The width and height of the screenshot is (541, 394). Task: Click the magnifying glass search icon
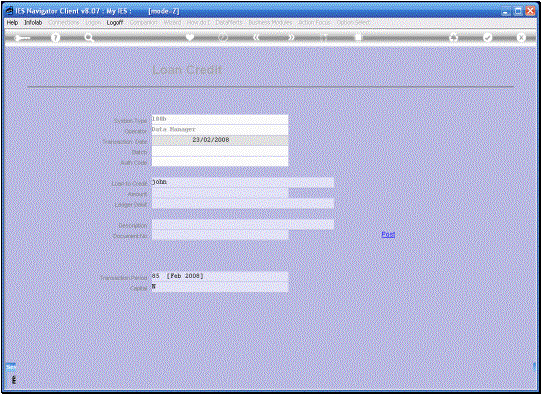[89, 37]
